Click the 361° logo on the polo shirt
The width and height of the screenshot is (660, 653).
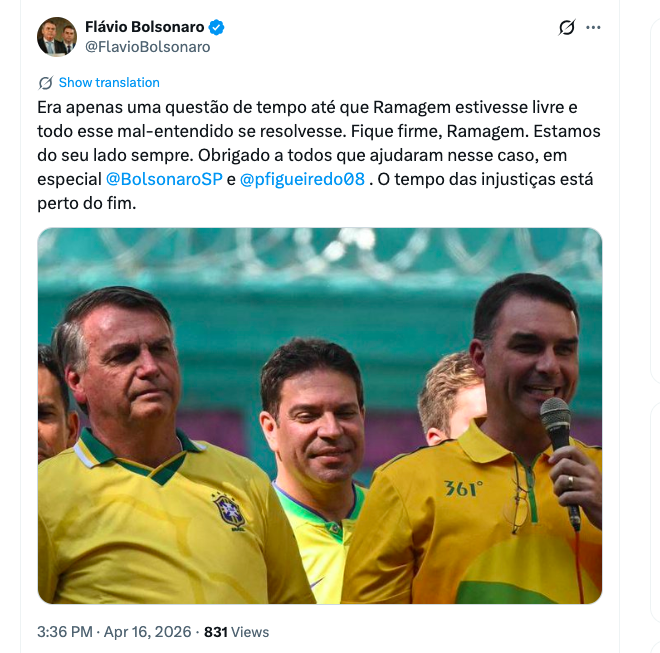coord(463,488)
